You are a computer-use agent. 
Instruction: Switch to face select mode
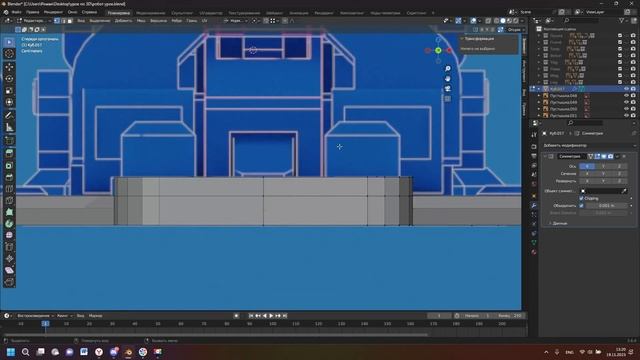[70, 20]
